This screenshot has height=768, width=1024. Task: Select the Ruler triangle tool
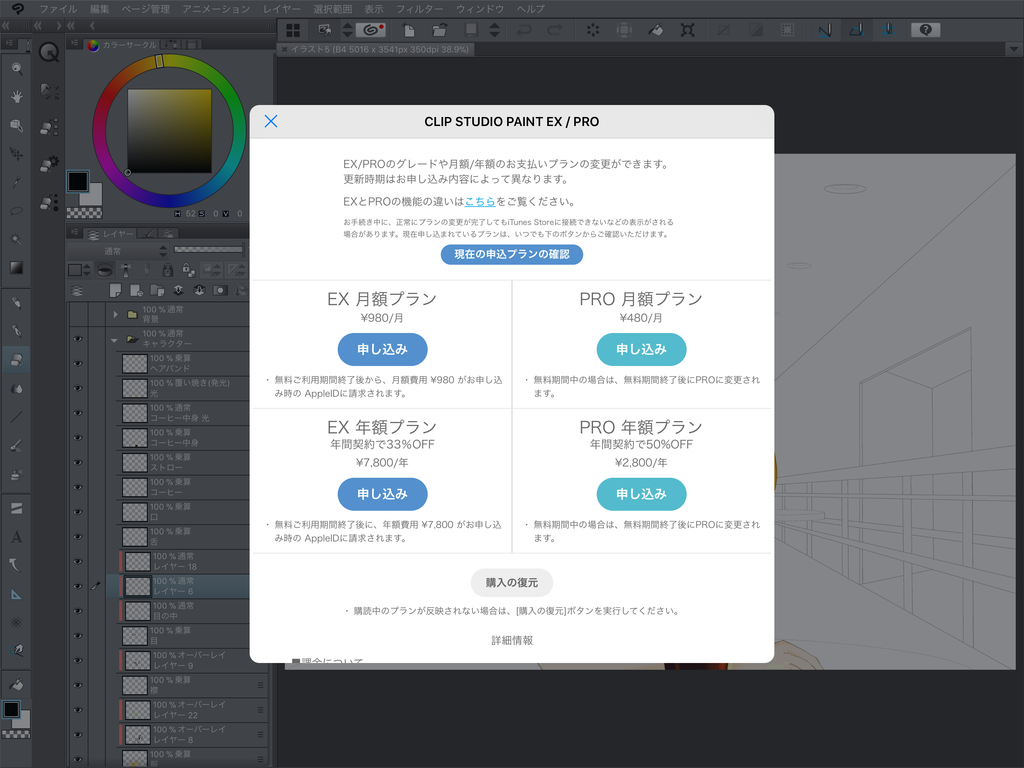tap(16, 594)
